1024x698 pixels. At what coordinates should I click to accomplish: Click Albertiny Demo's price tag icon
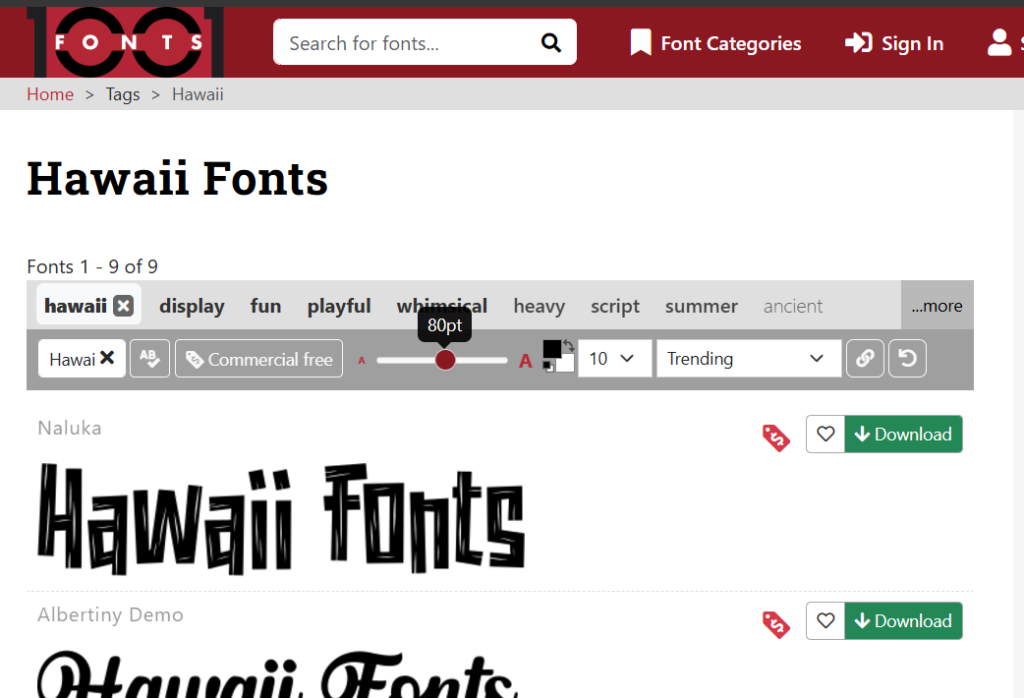[x=776, y=624]
